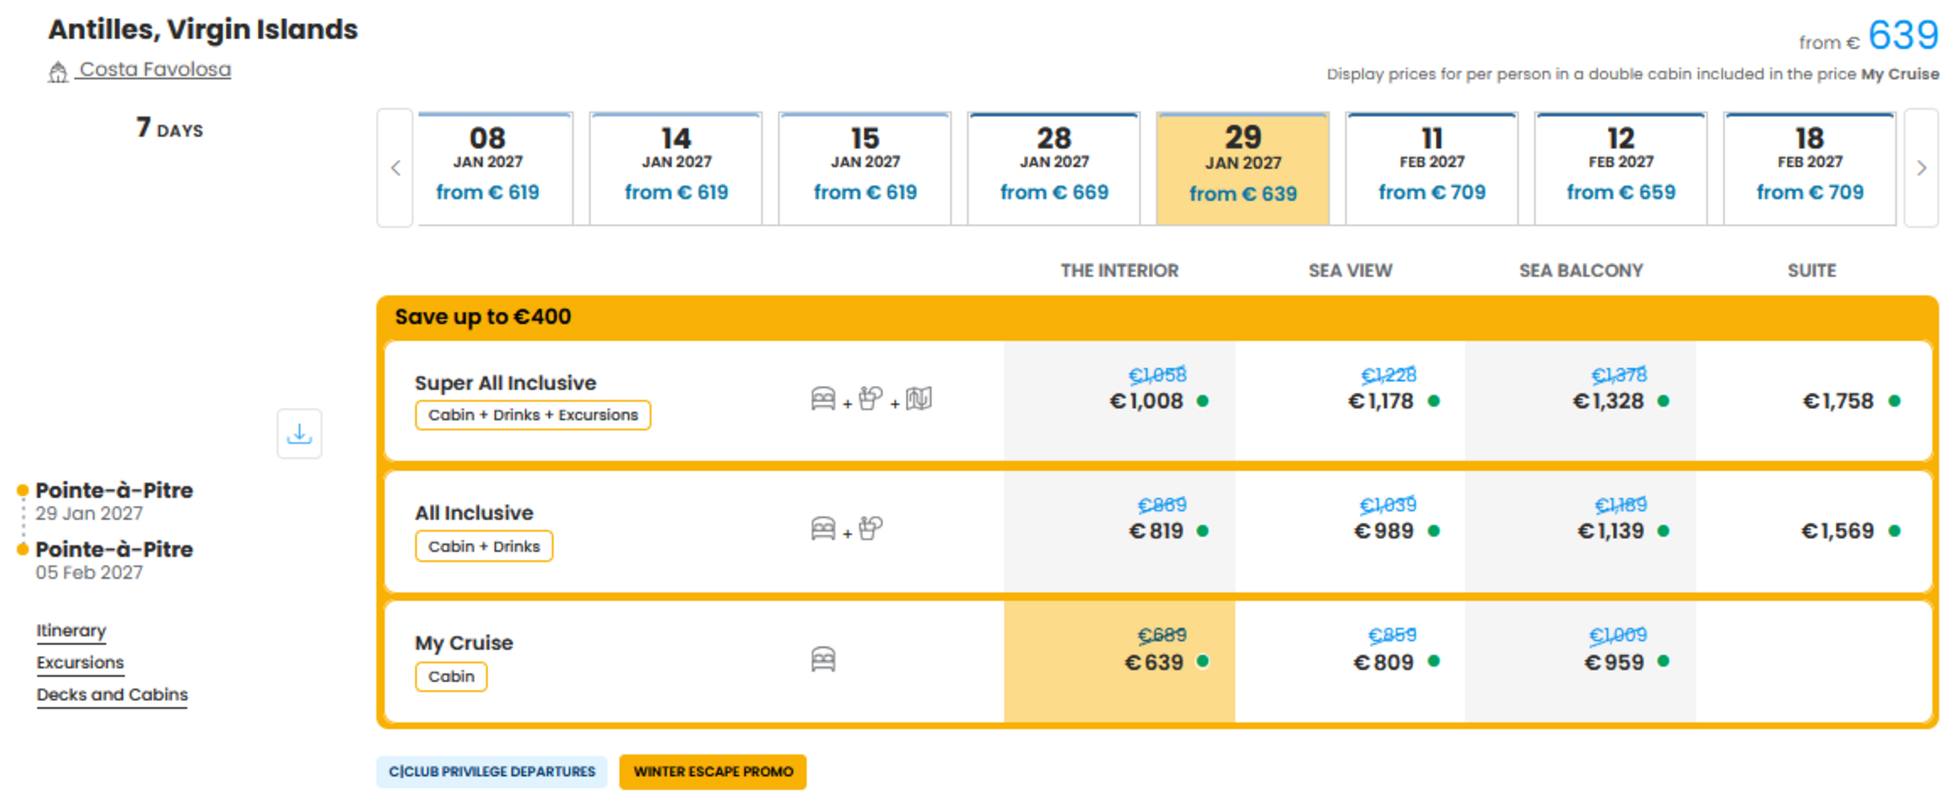
Task: Select the 18 Feb 2027 departure
Action: click(1810, 168)
